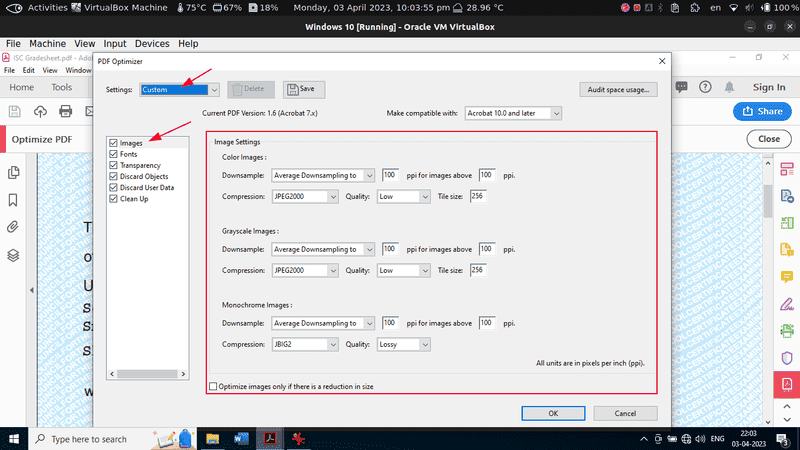Select the Protect shield tool icon
Image resolution: width=800 pixels, height=450 pixels.
click(787, 358)
